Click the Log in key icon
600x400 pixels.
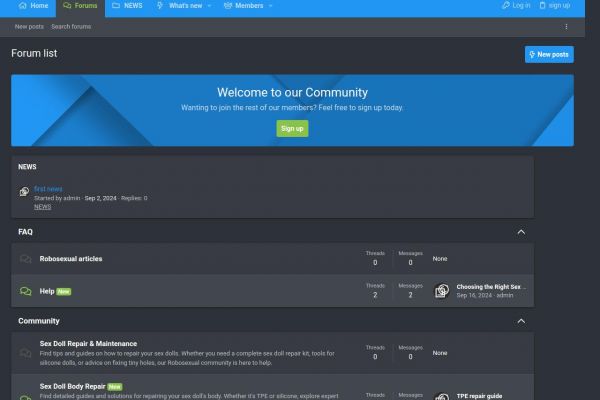506,5
